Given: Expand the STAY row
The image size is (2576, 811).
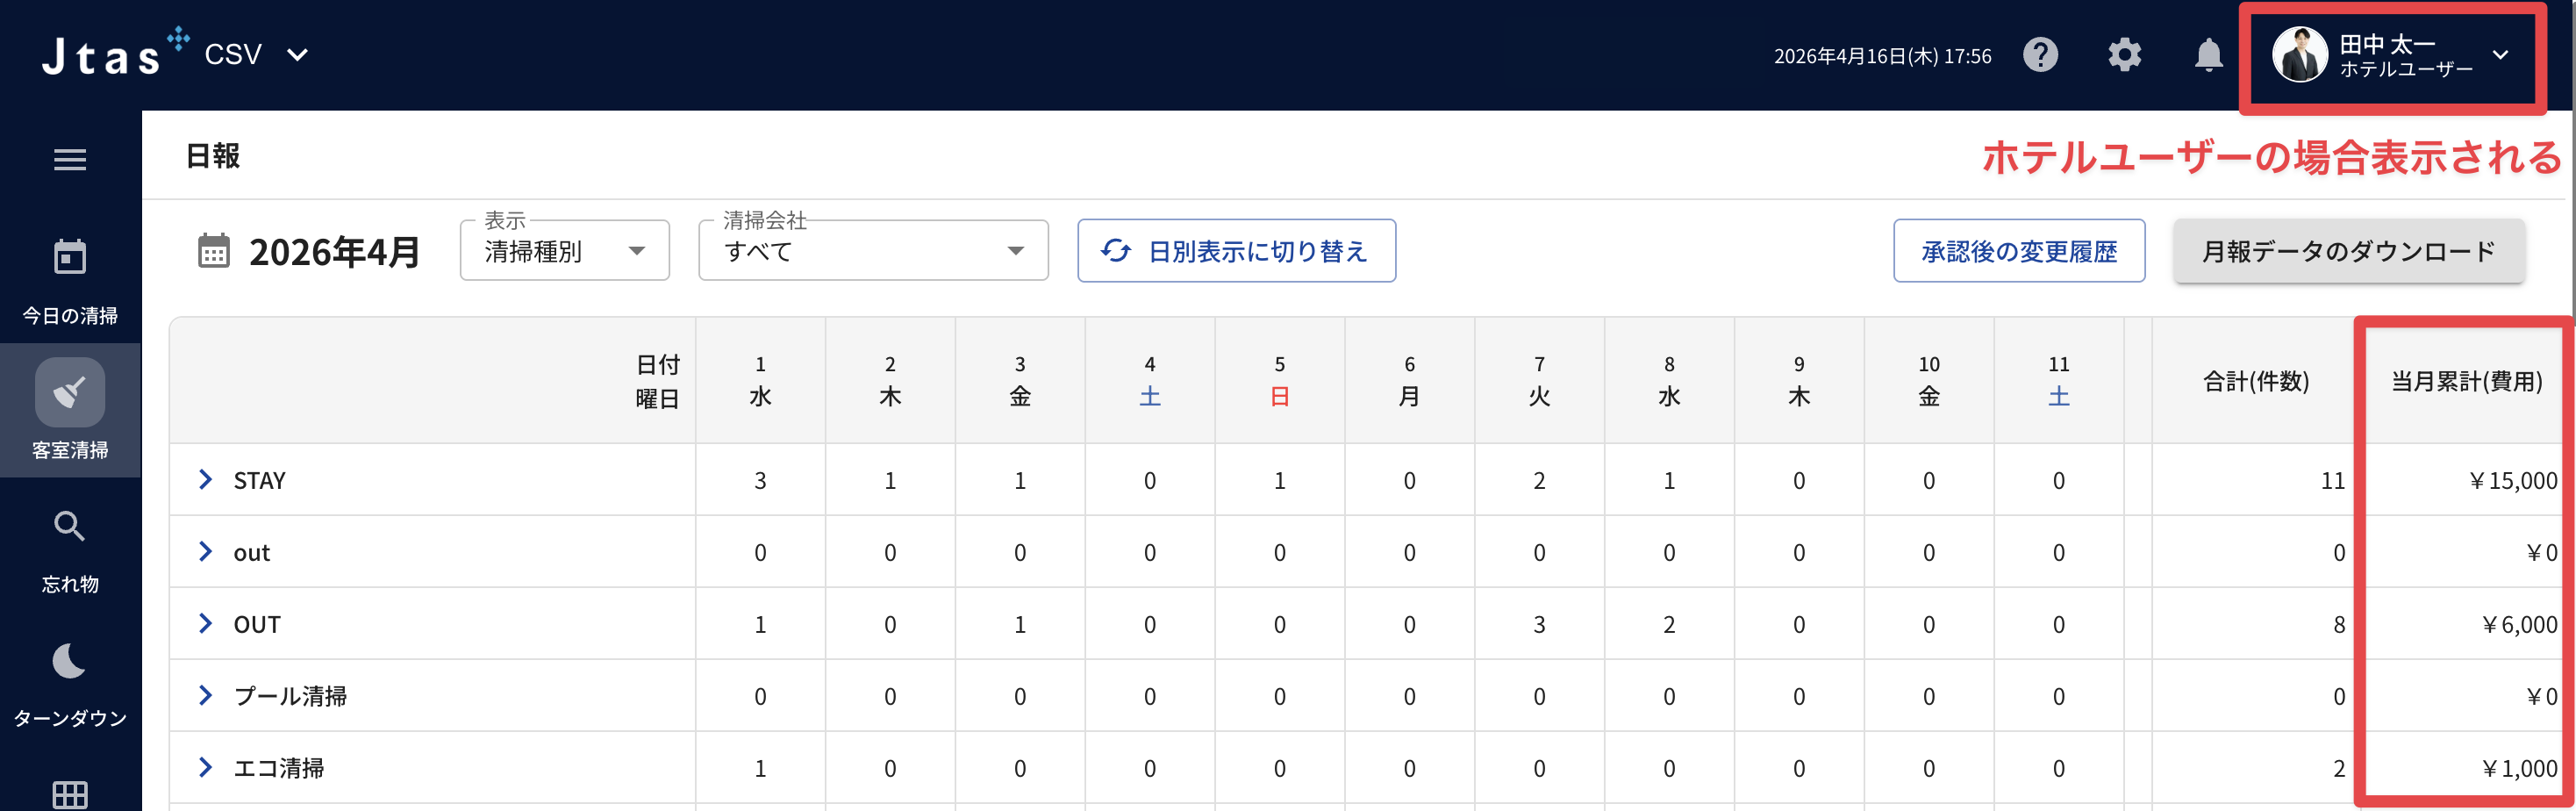Looking at the screenshot, I should (206, 480).
